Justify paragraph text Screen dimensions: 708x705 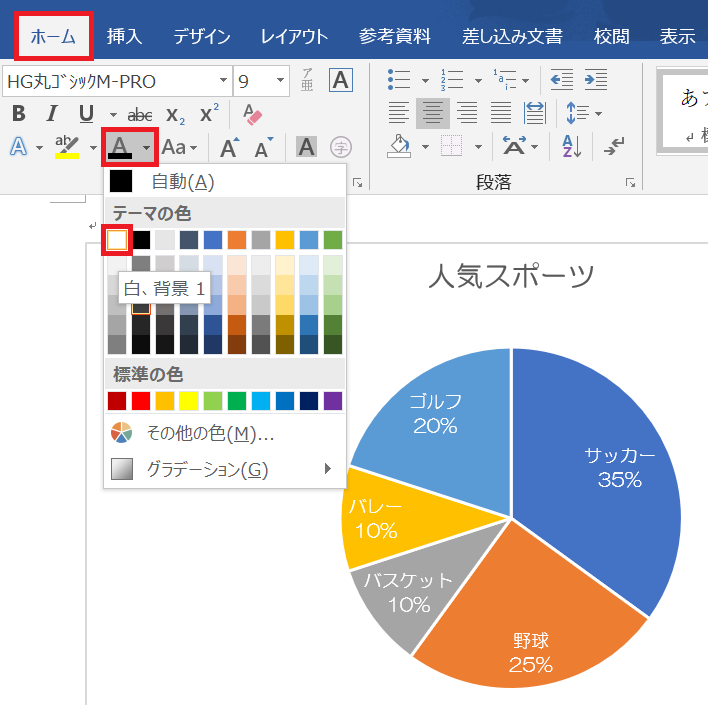[x=501, y=113]
